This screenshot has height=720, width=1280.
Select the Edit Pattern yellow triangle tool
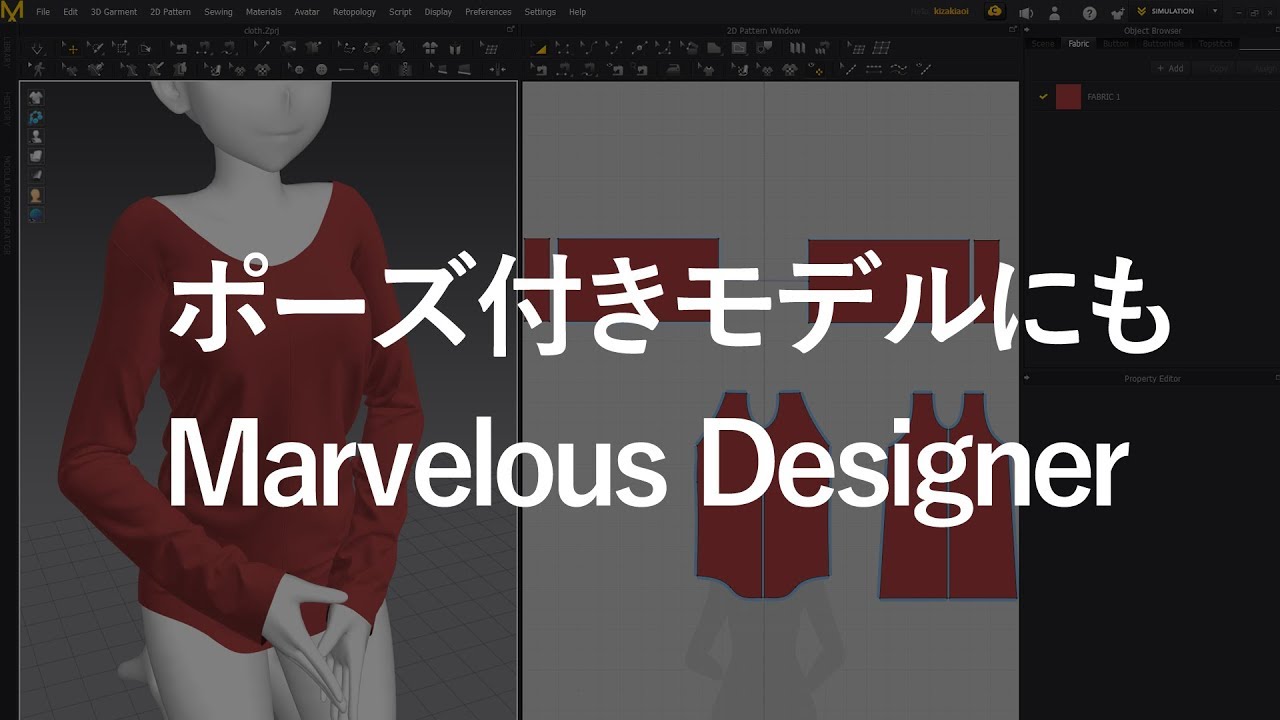tap(539, 48)
